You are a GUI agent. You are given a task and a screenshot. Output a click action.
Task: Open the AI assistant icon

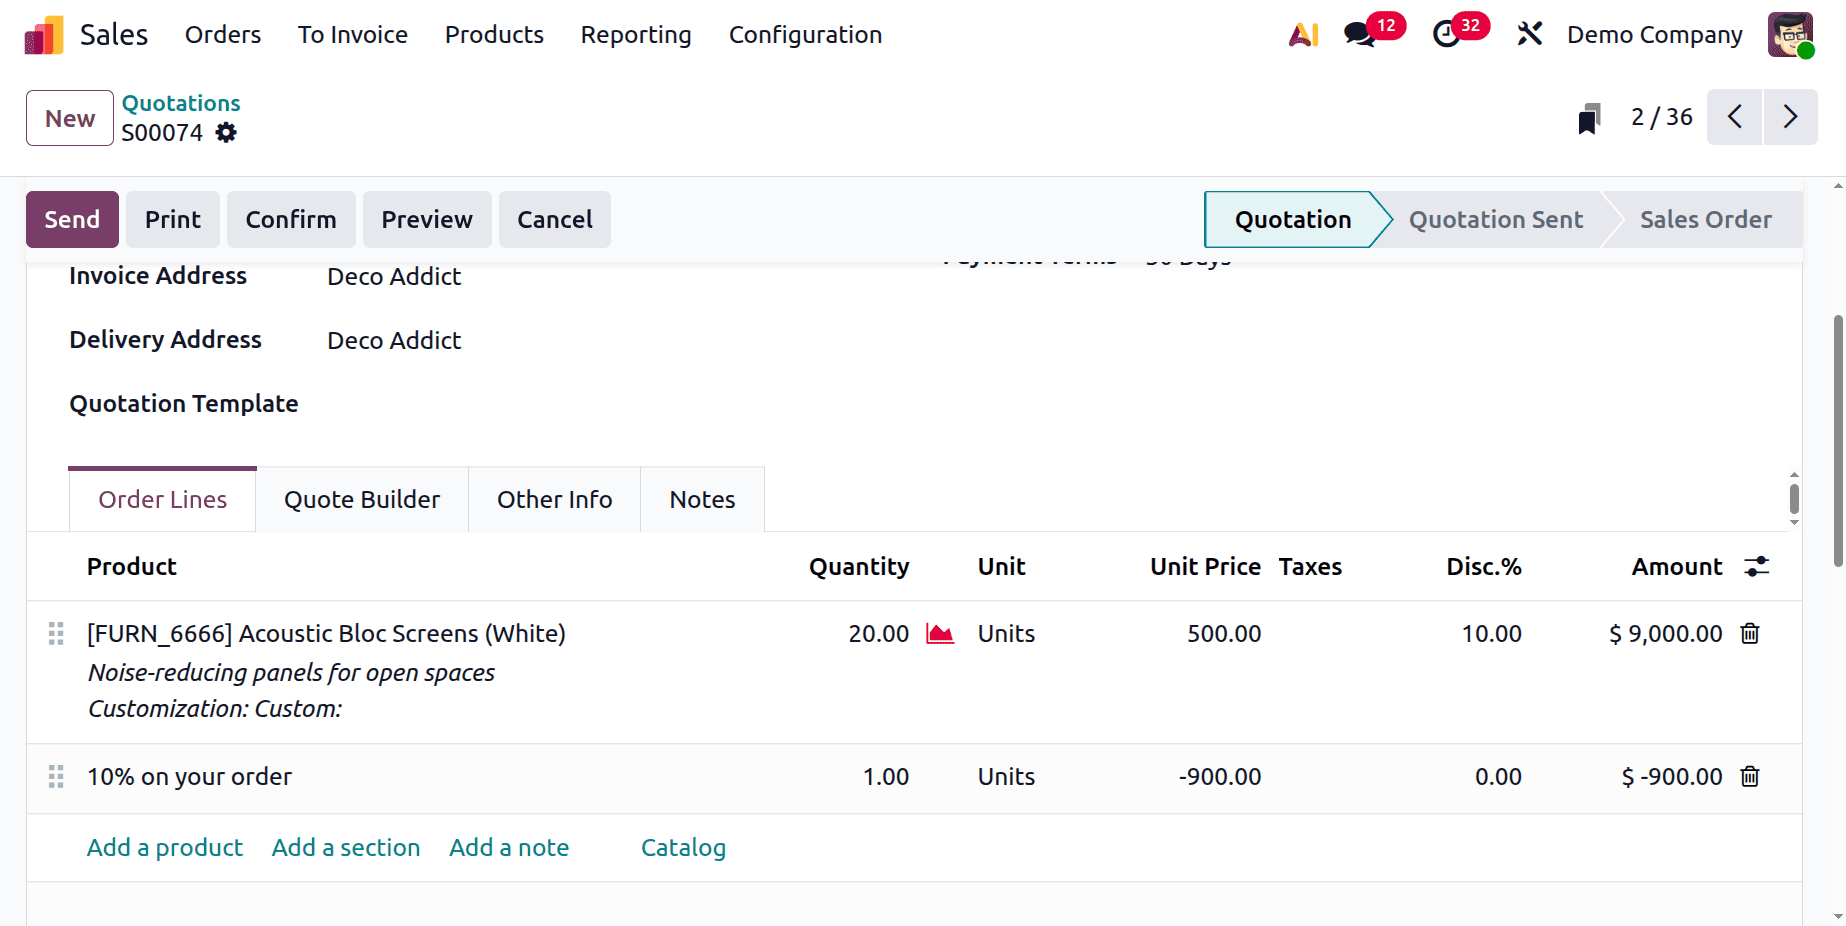[x=1303, y=34]
